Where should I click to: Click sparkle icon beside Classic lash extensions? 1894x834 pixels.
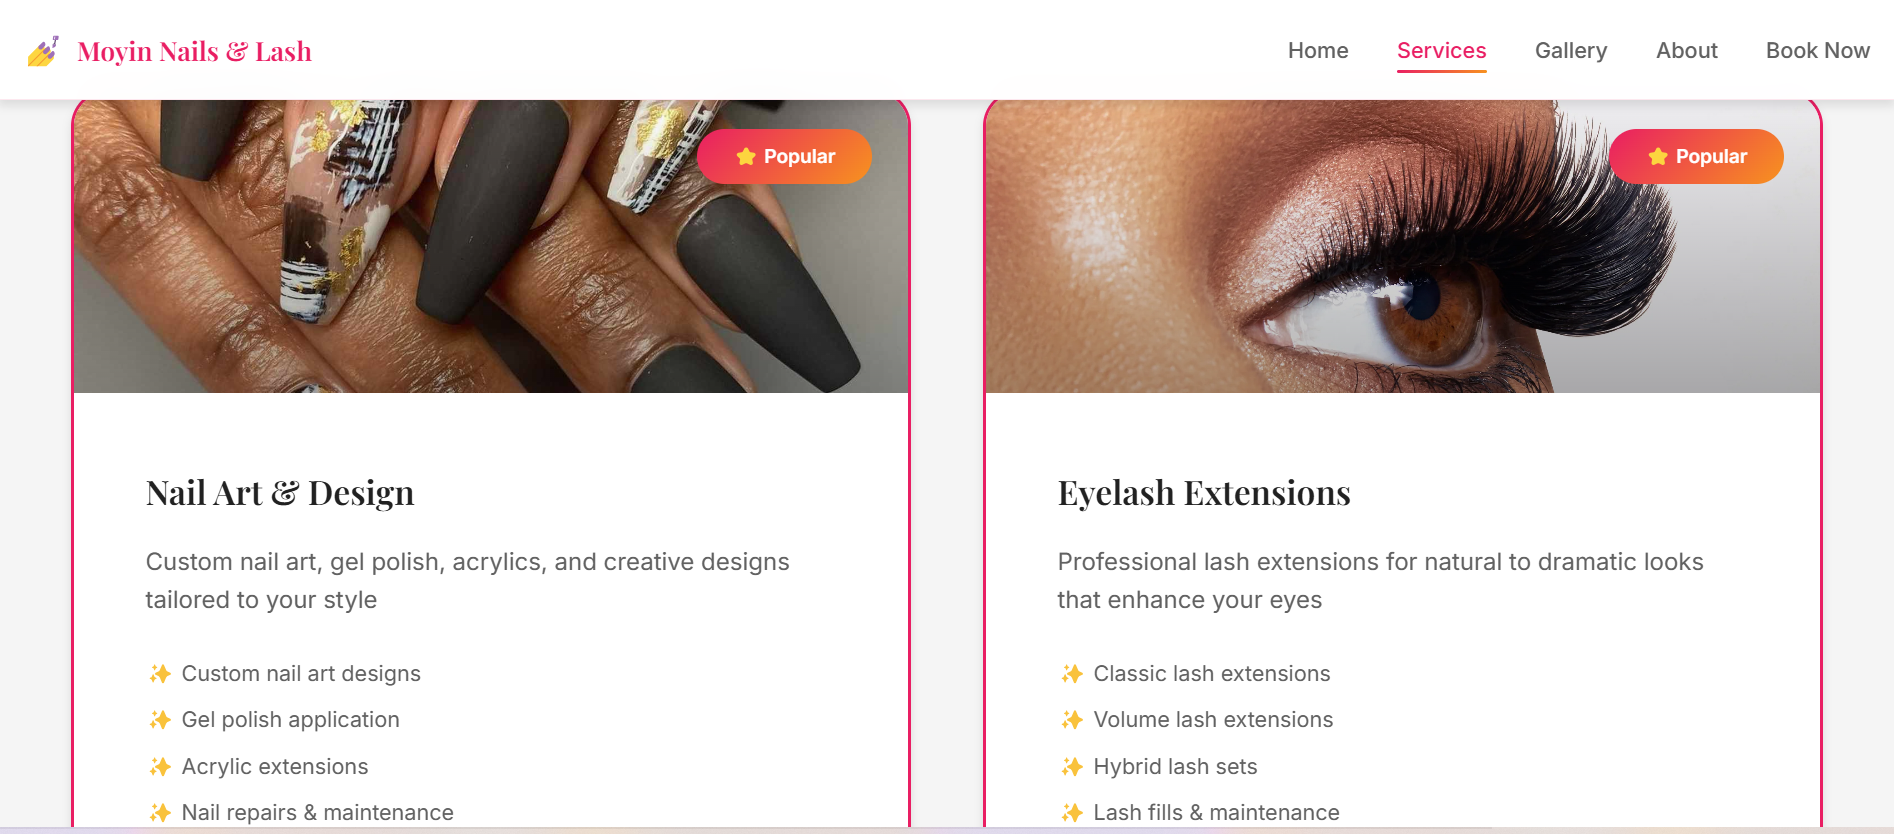[x=1072, y=674]
